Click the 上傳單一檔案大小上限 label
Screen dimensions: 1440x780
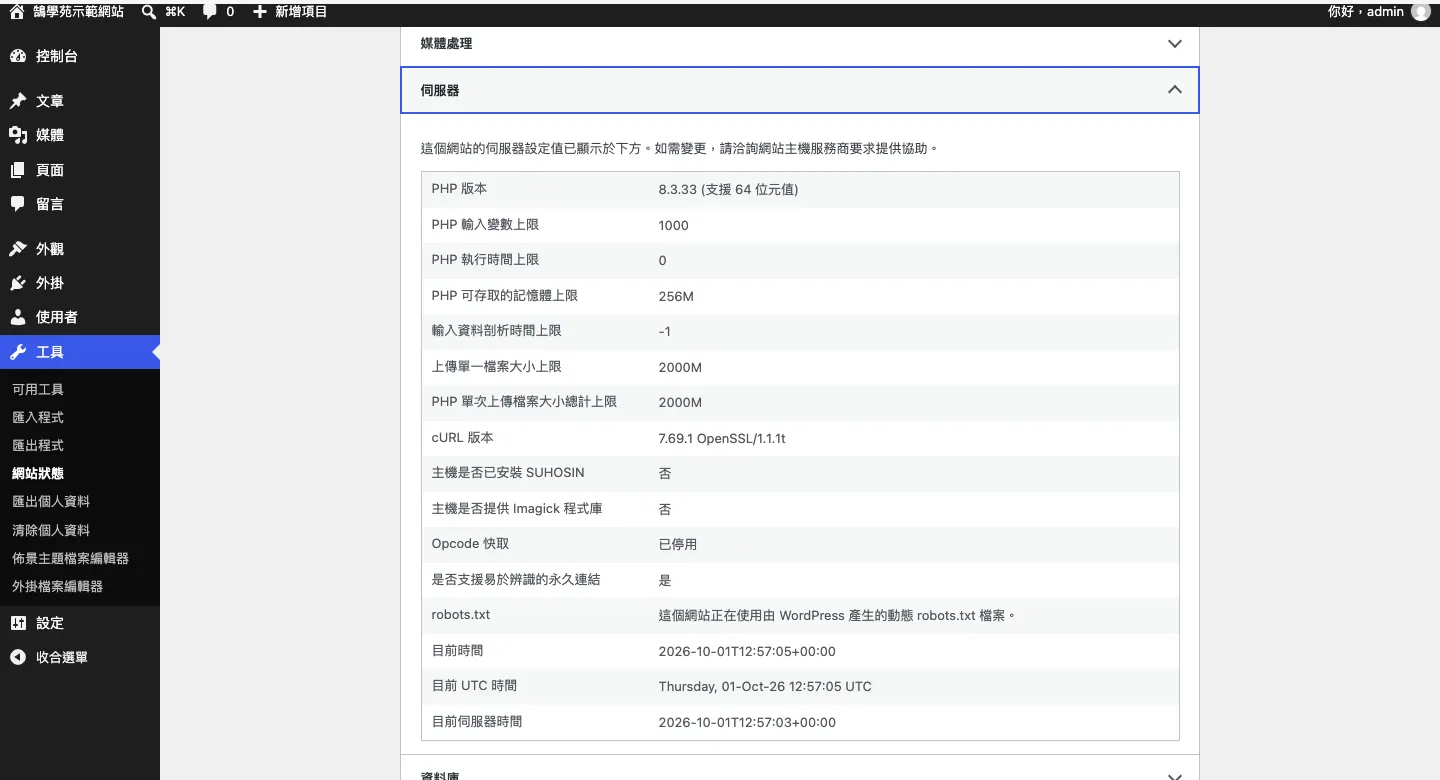pos(497,367)
